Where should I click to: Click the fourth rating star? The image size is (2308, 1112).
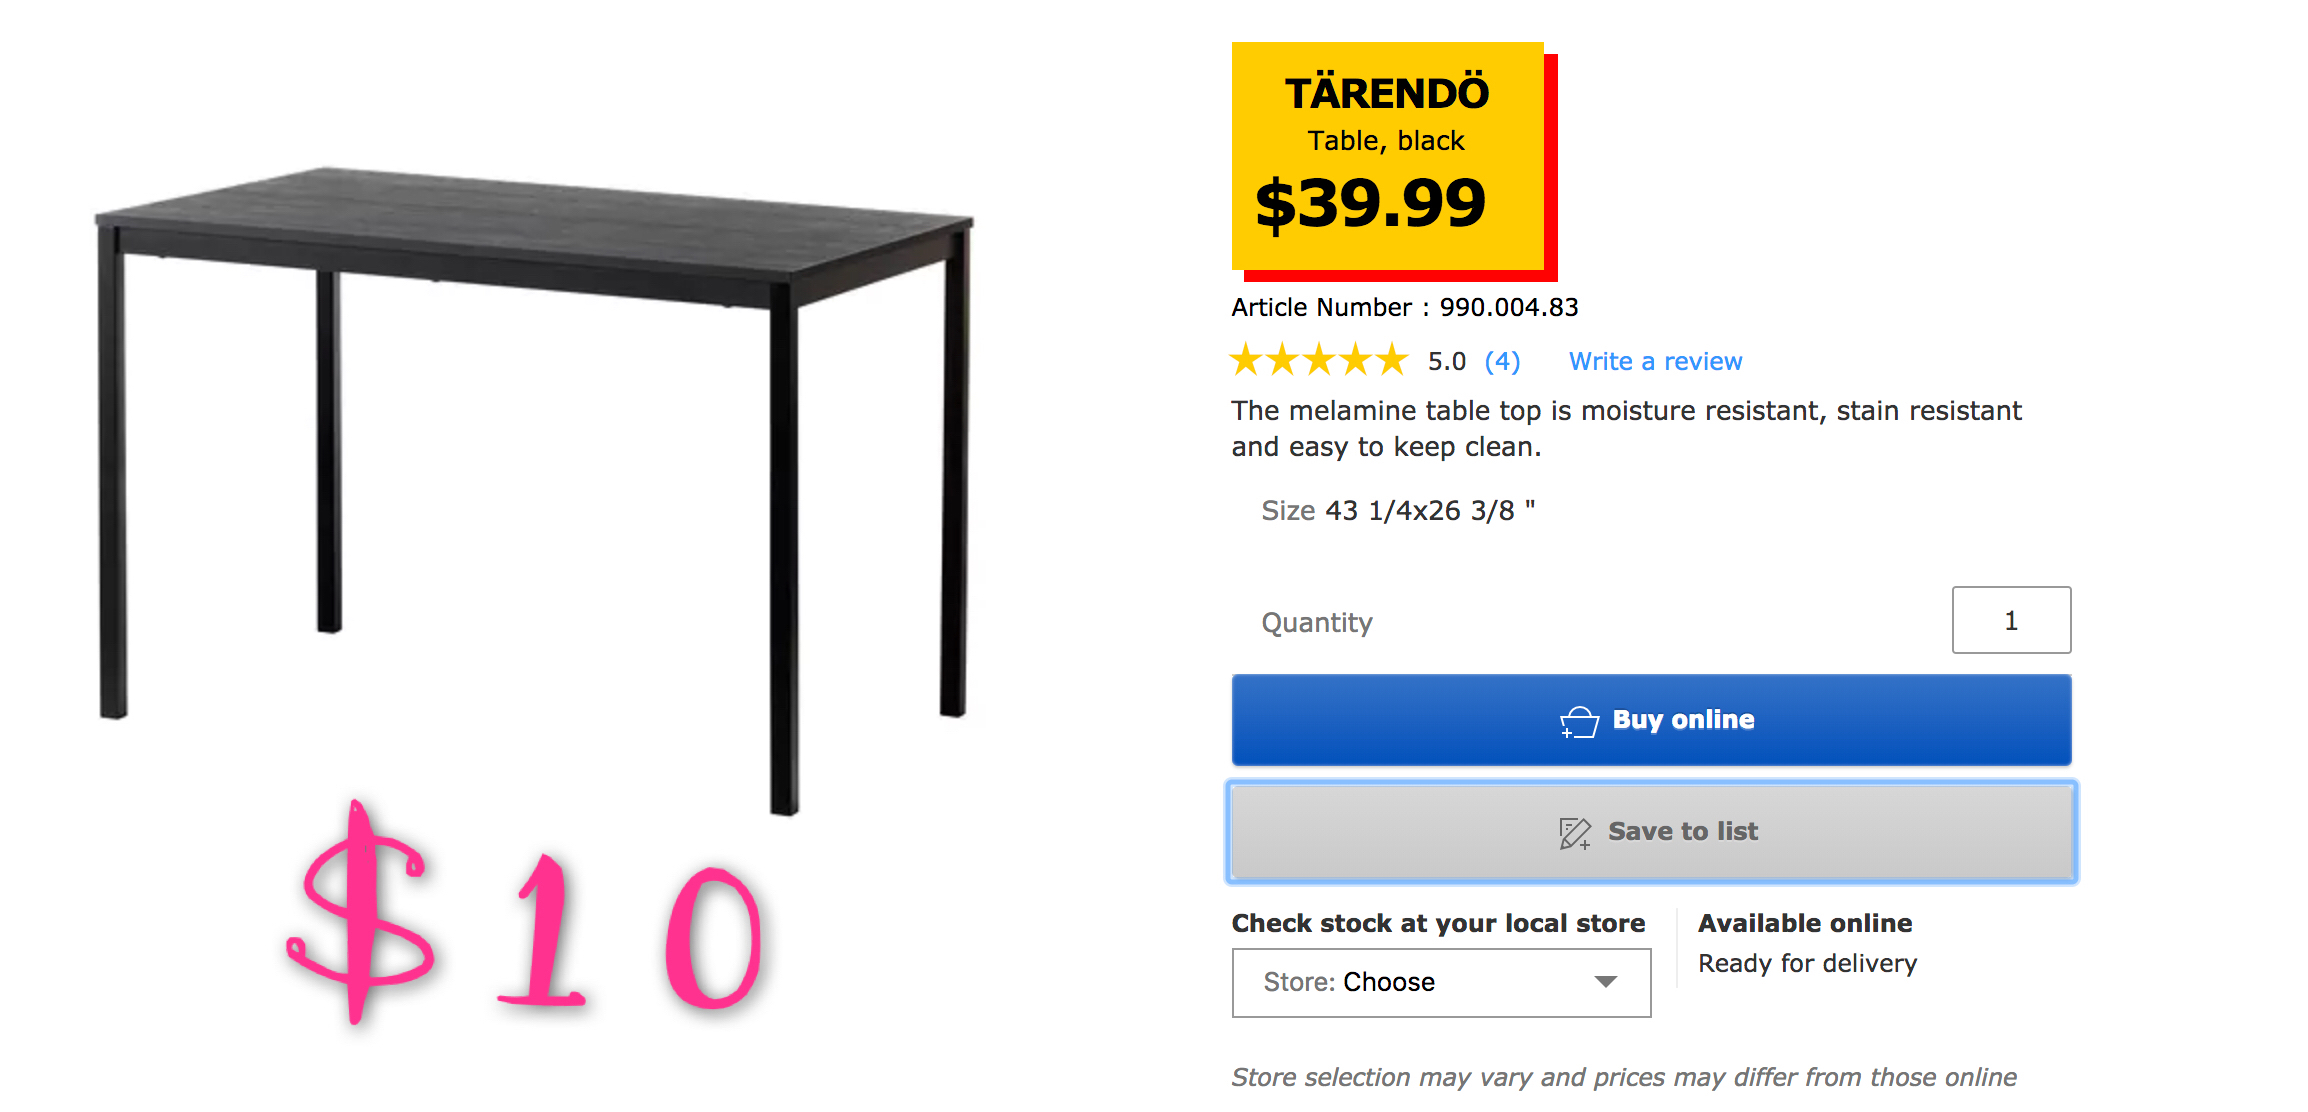1355,360
